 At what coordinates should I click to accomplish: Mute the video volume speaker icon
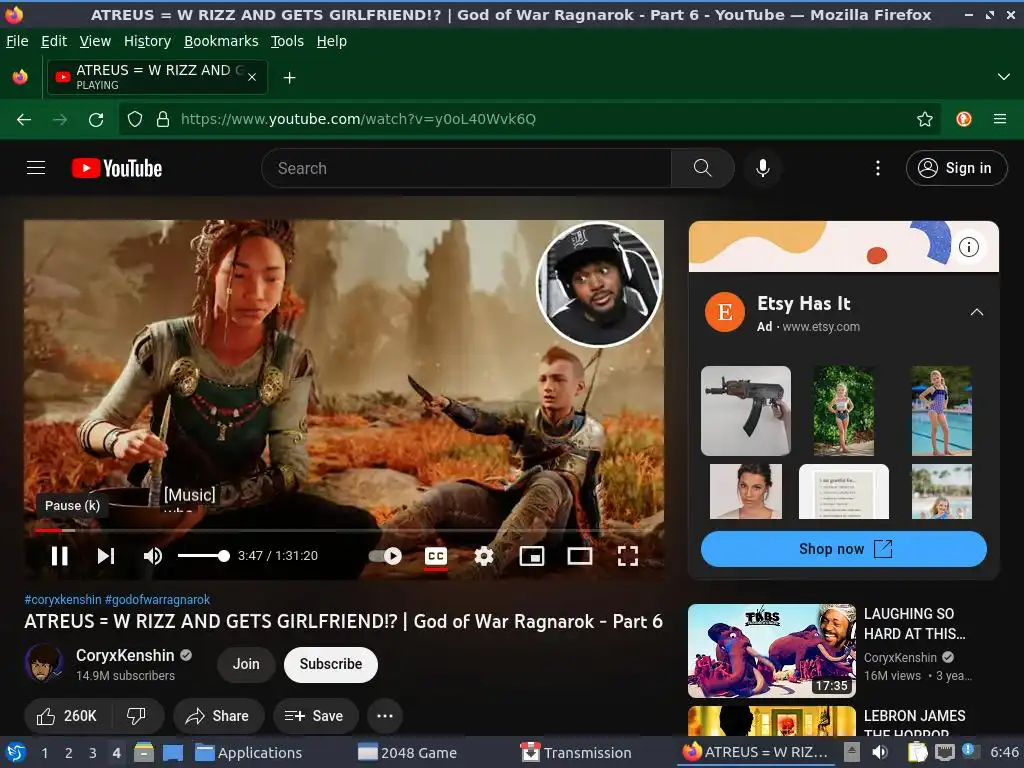pyautogui.click(x=152, y=556)
